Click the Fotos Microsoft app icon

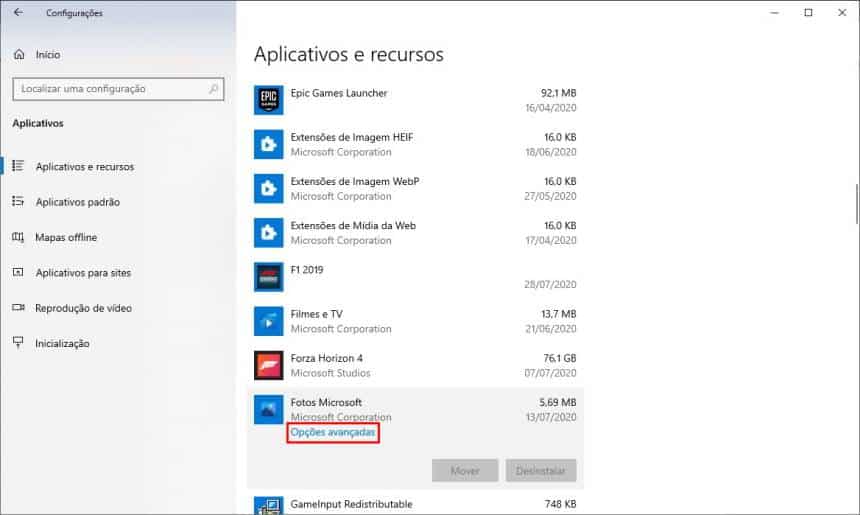point(268,410)
